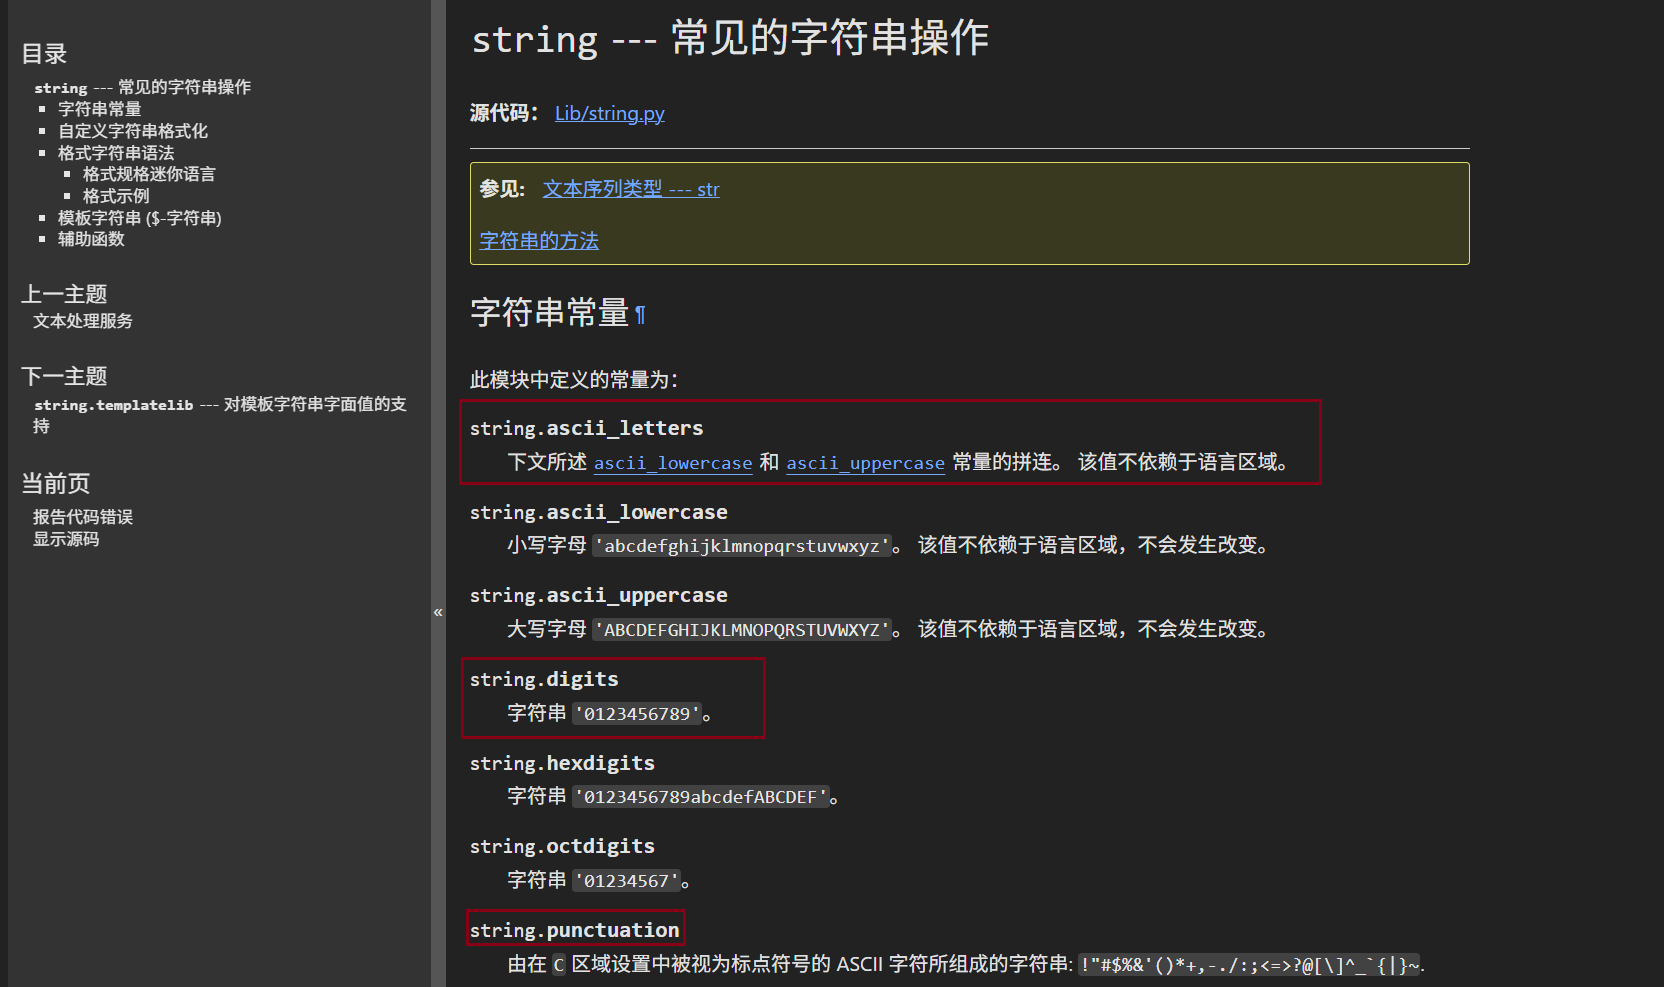Open the Lib/string.py source link
Viewport: 1664px width, 987px height.
coord(609,113)
